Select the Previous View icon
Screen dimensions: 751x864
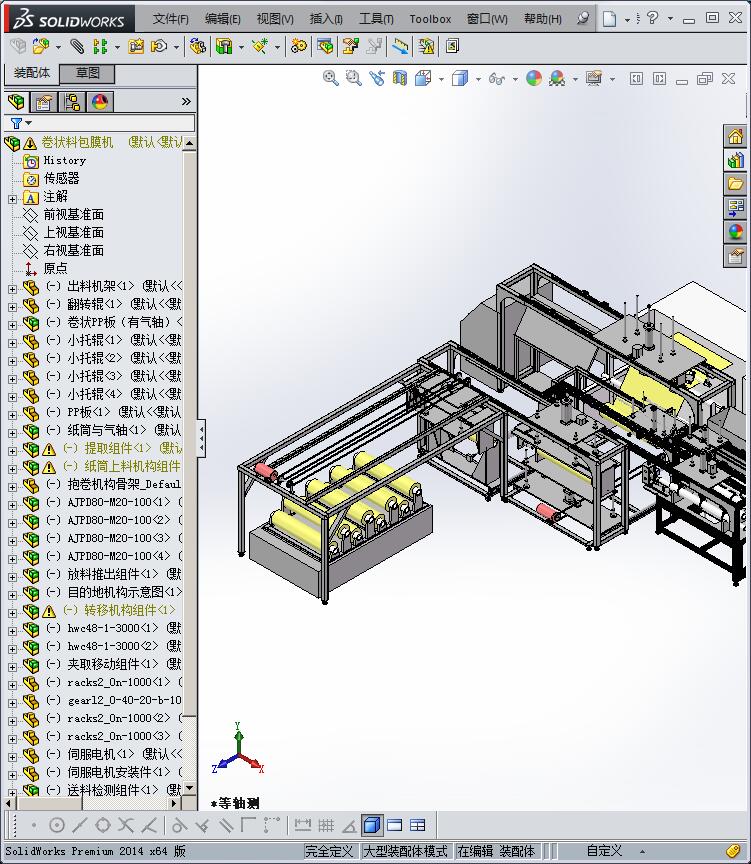pos(377,78)
